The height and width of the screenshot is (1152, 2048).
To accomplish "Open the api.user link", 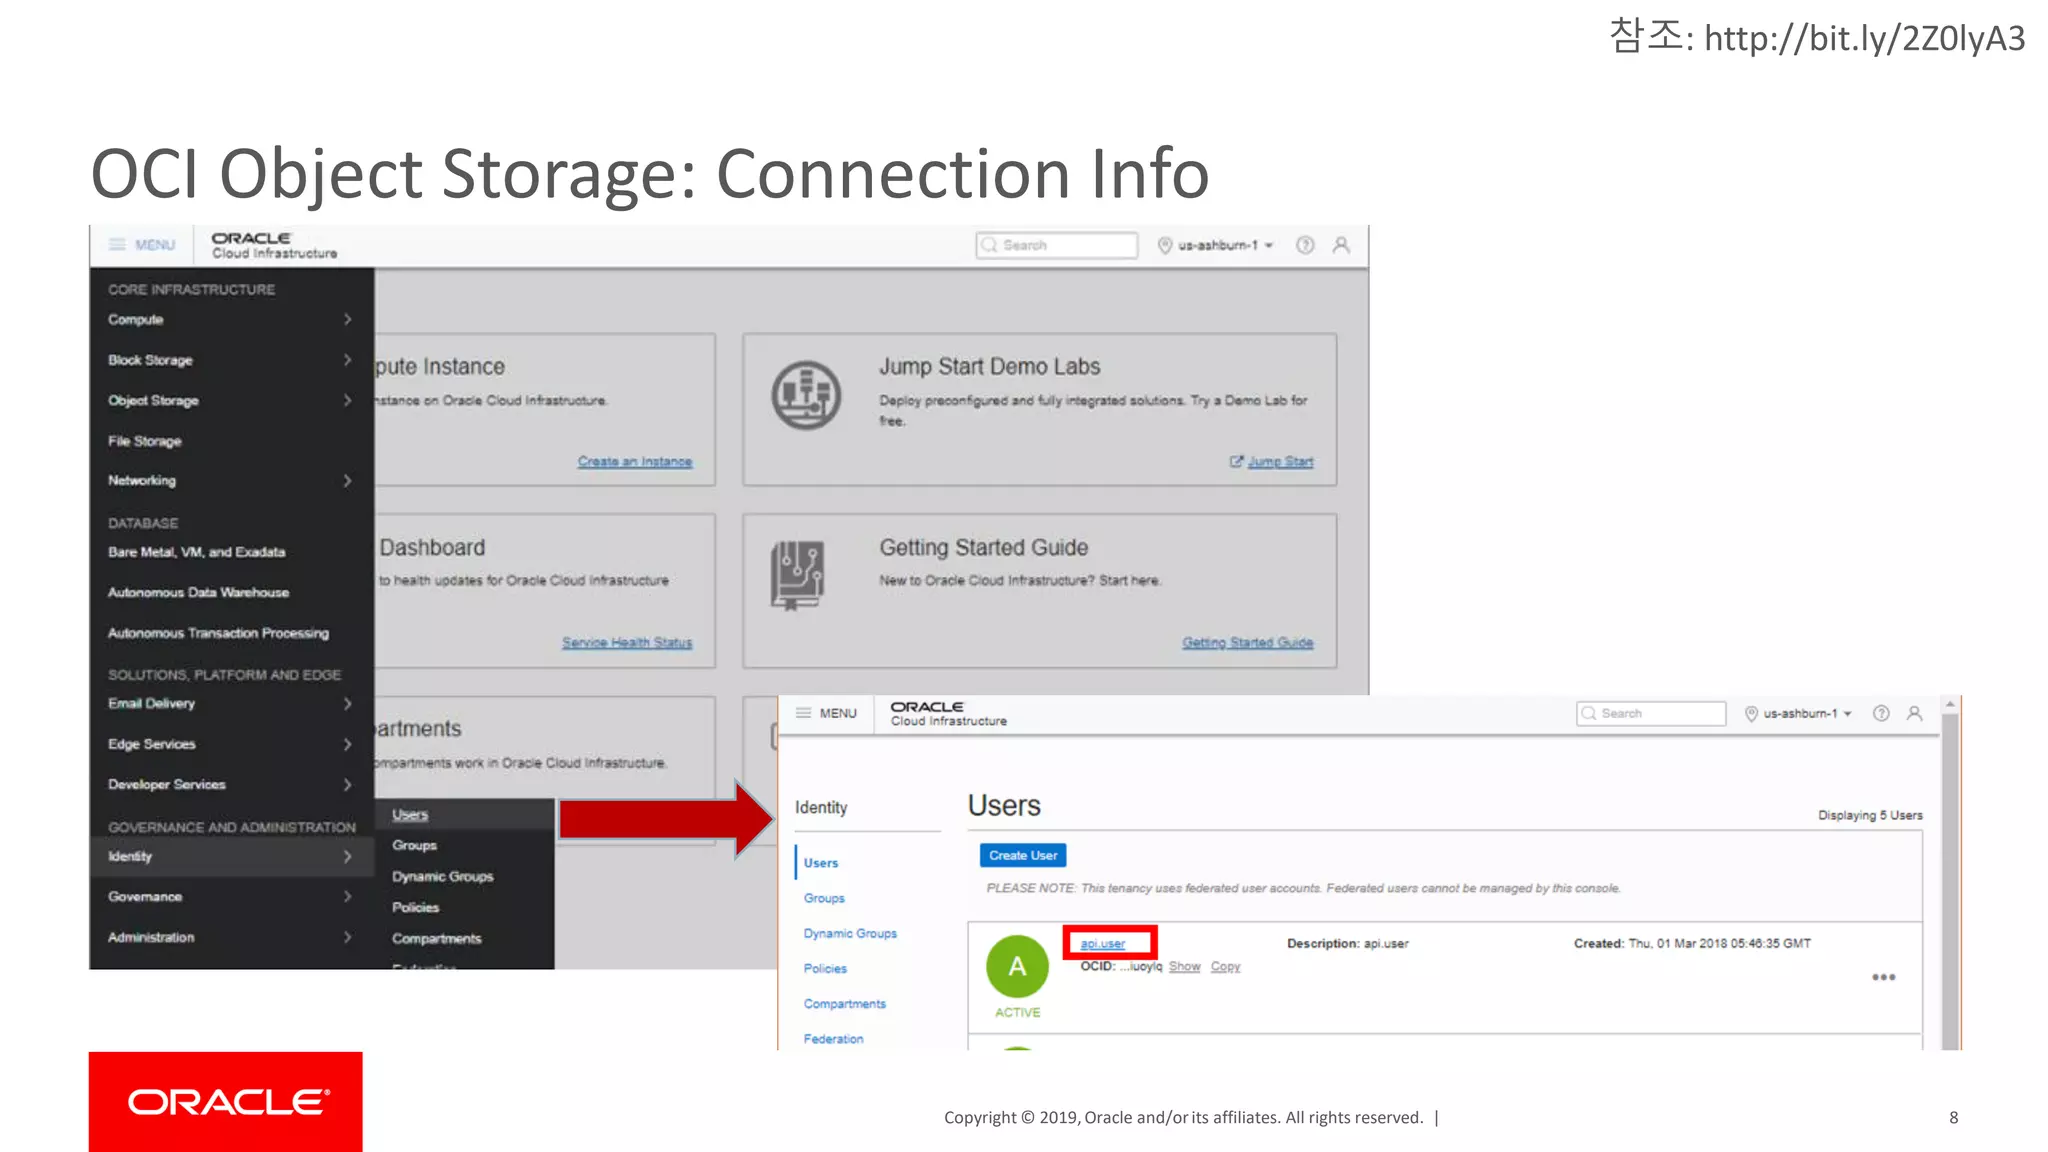I will click(x=1102, y=943).
